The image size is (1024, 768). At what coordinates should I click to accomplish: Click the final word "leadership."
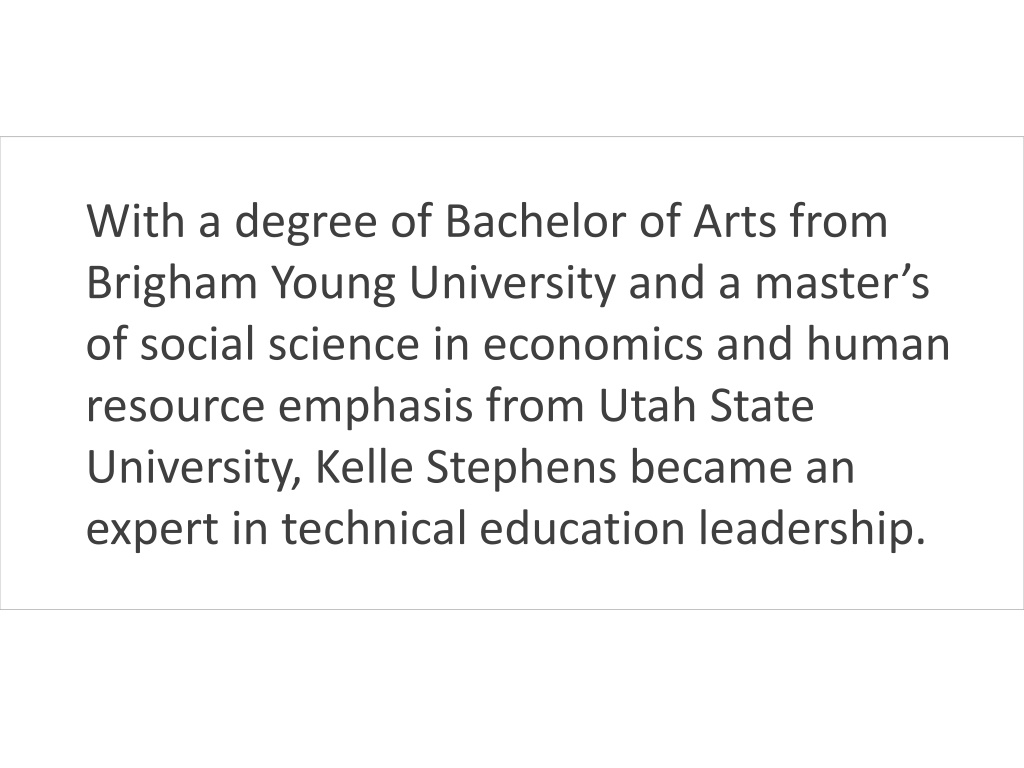click(812, 530)
